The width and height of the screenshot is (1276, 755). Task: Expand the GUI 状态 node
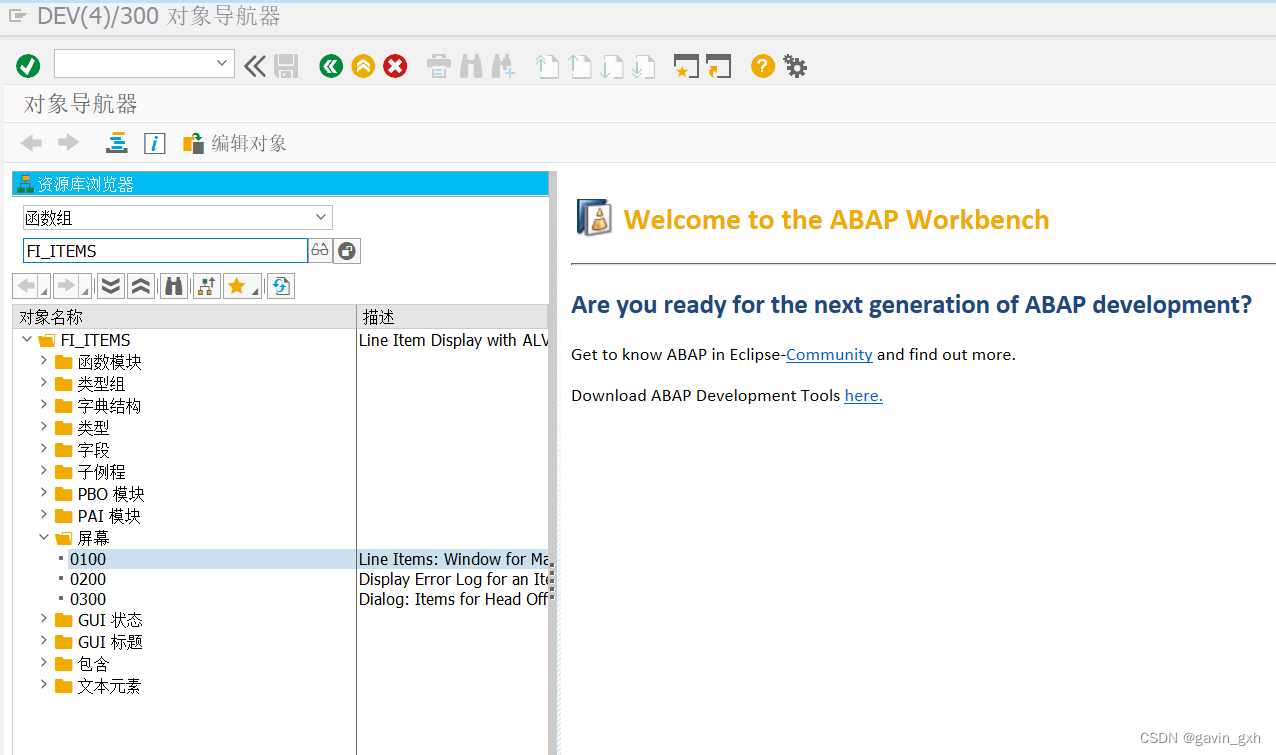[x=43, y=620]
